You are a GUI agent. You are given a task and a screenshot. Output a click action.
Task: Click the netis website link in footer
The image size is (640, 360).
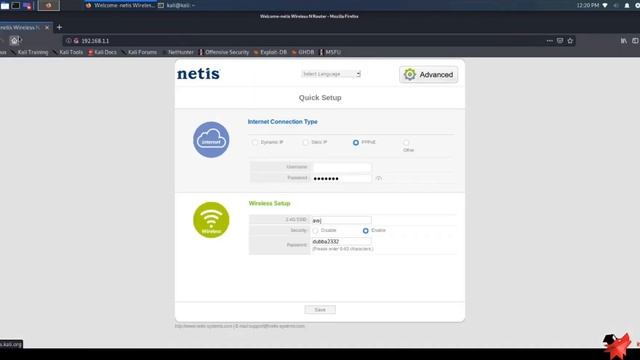(x=204, y=326)
